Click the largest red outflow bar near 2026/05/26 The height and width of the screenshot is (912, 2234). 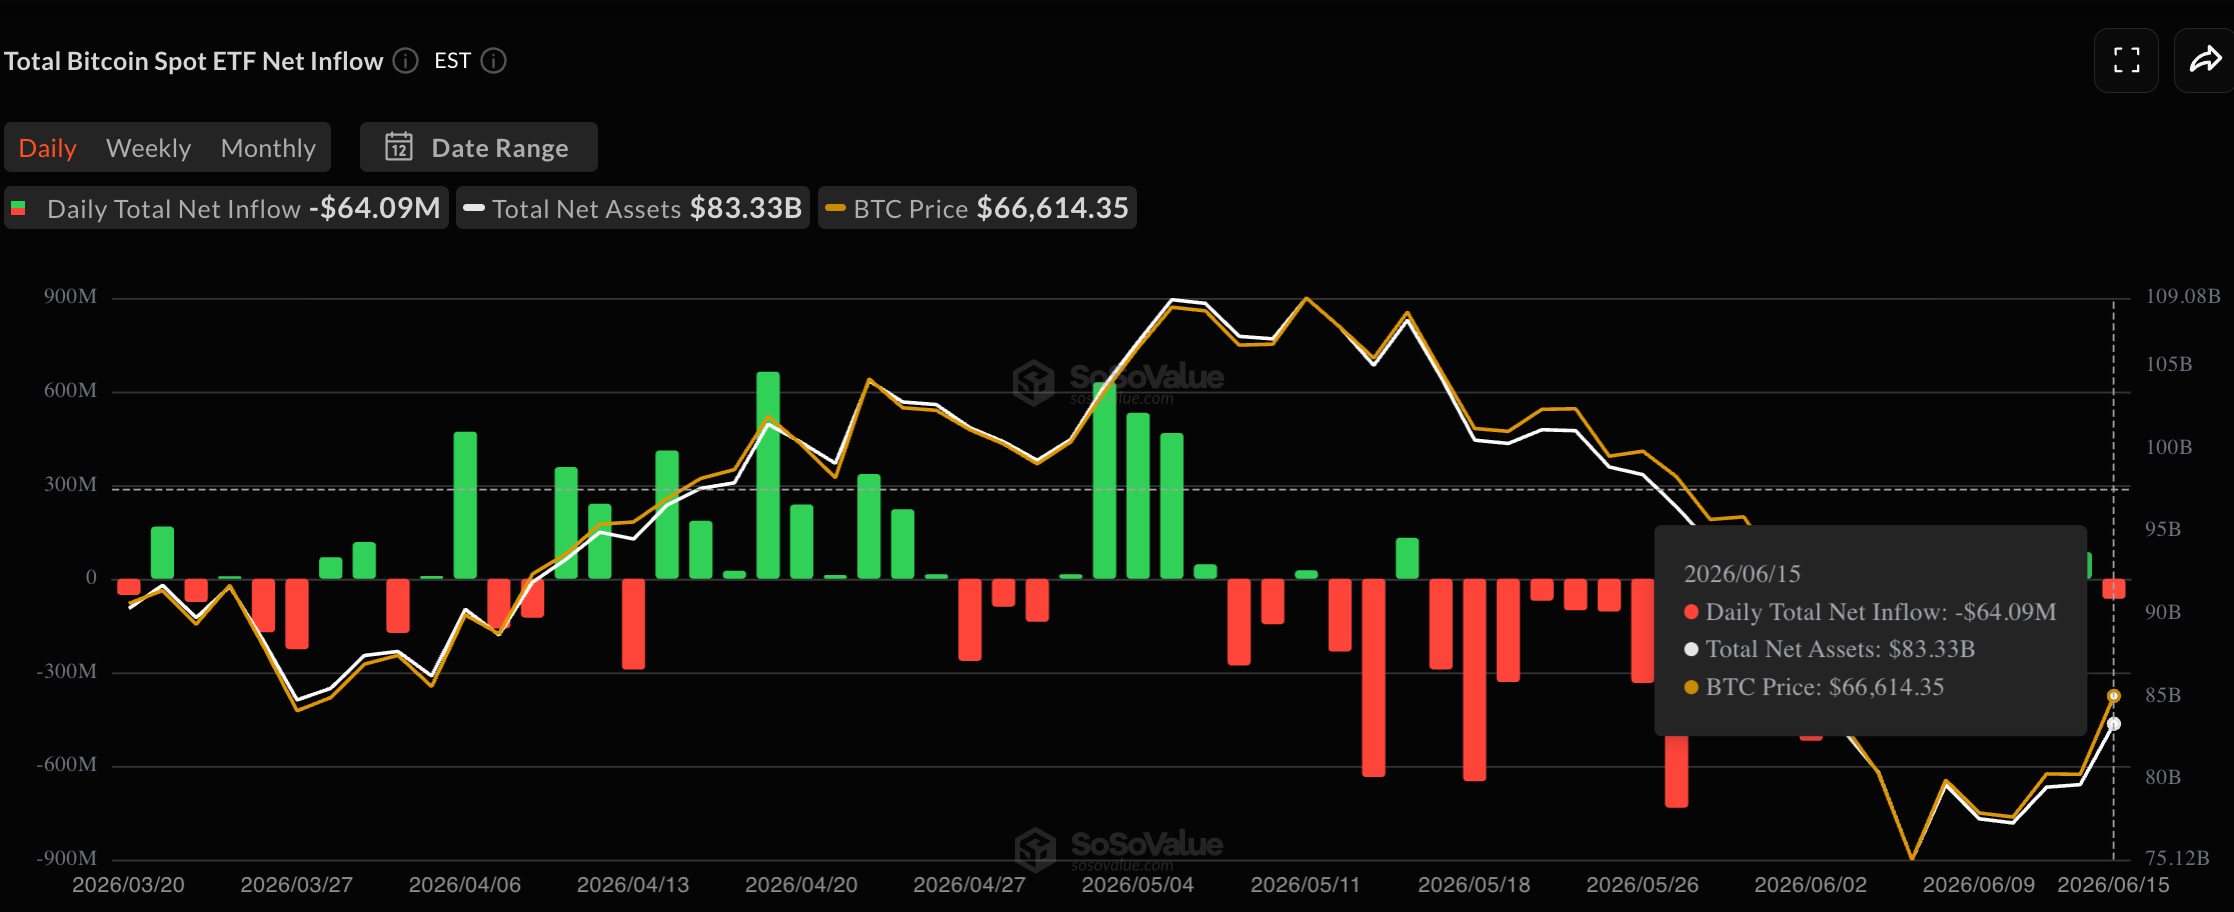(1676, 771)
